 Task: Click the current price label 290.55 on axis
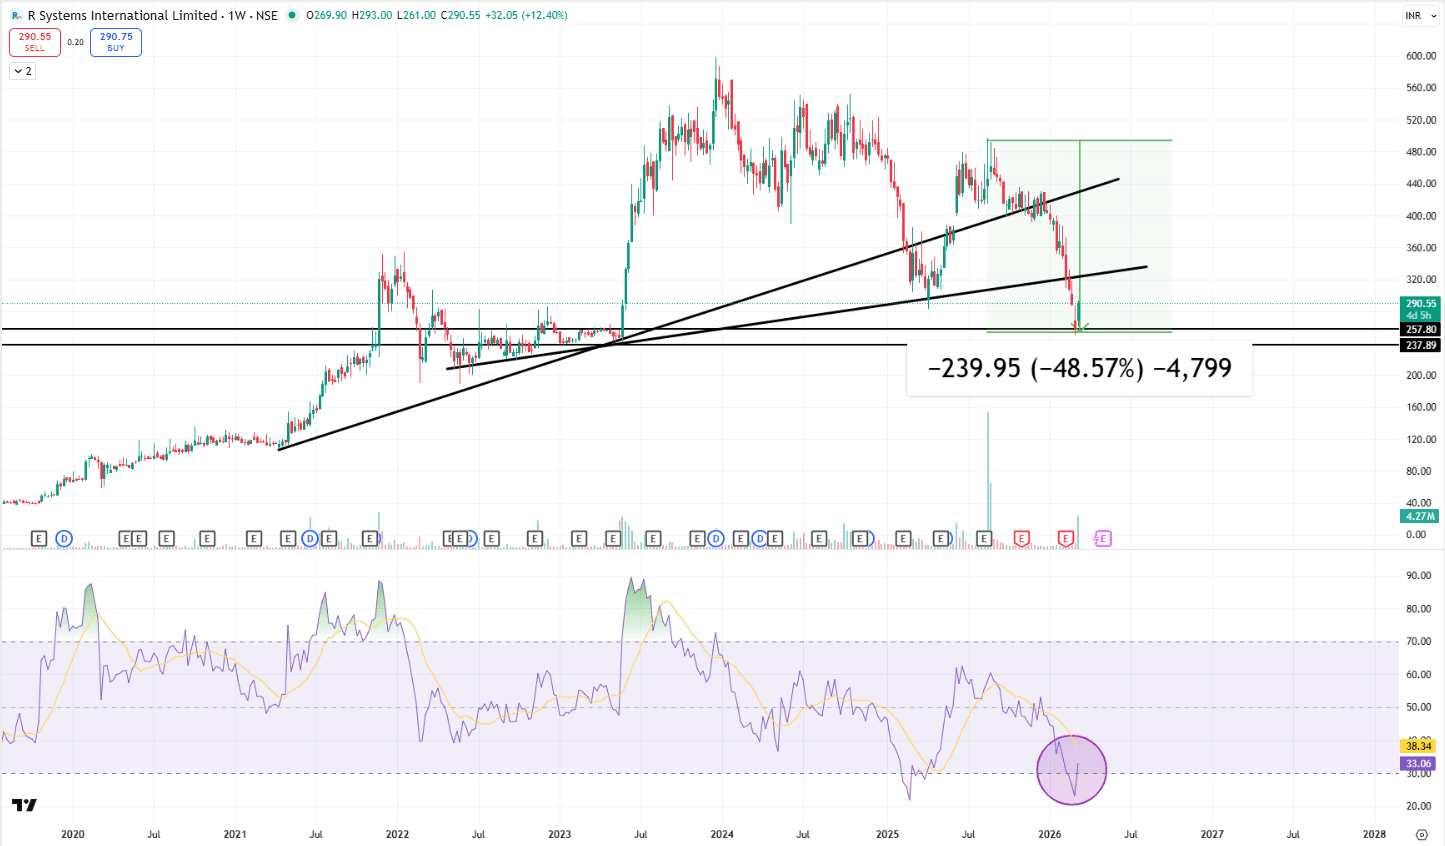(1420, 303)
